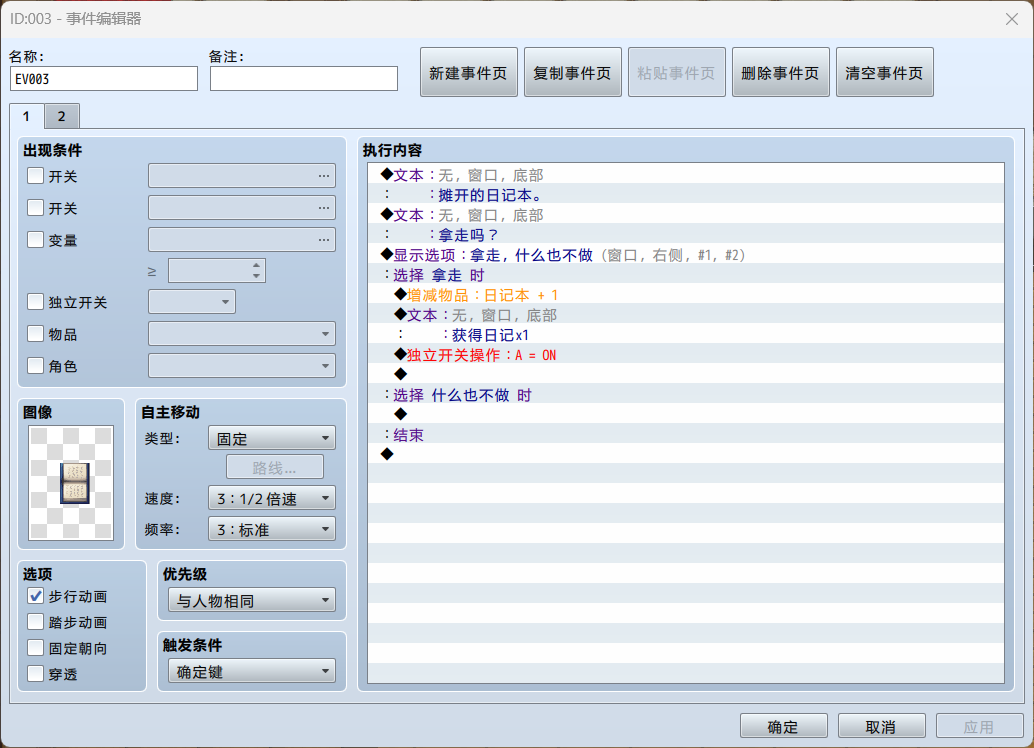The image size is (1034, 748).
Task: Open the 角色 condition dropdown
Action: tap(242, 365)
